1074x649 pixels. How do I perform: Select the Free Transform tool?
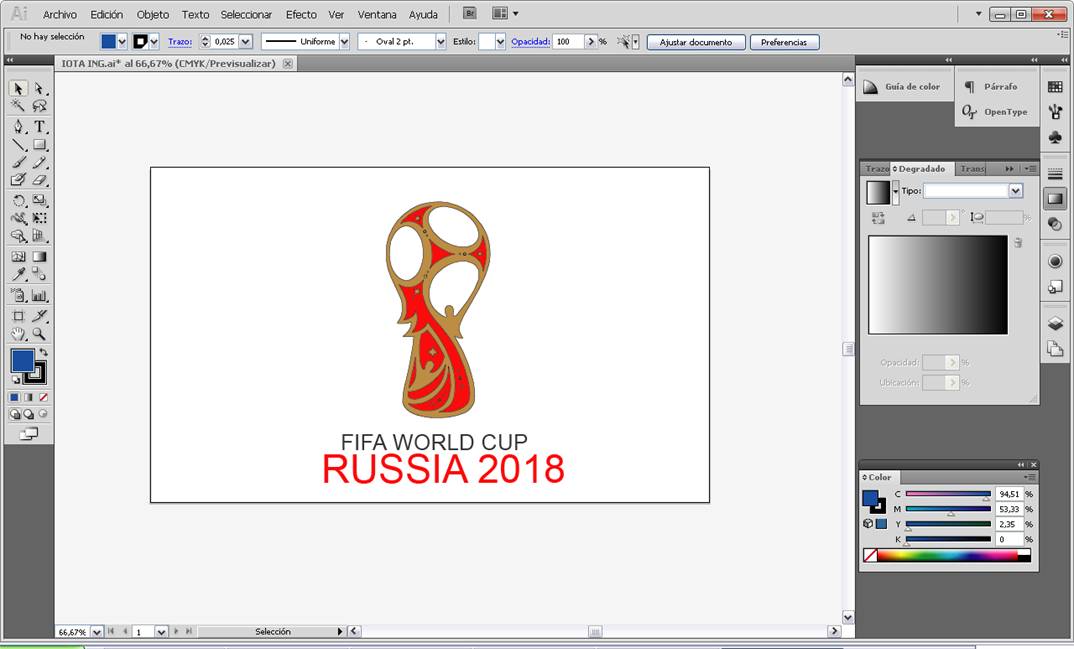pos(40,218)
